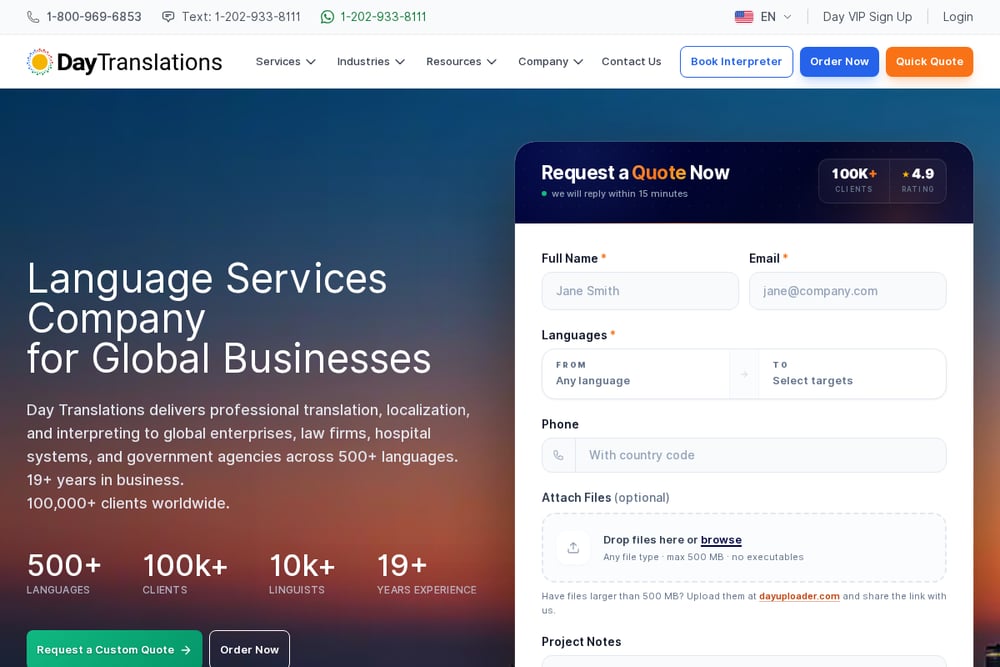Open the EN language dropdown
Screen dimensions: 1000x667
763,17
